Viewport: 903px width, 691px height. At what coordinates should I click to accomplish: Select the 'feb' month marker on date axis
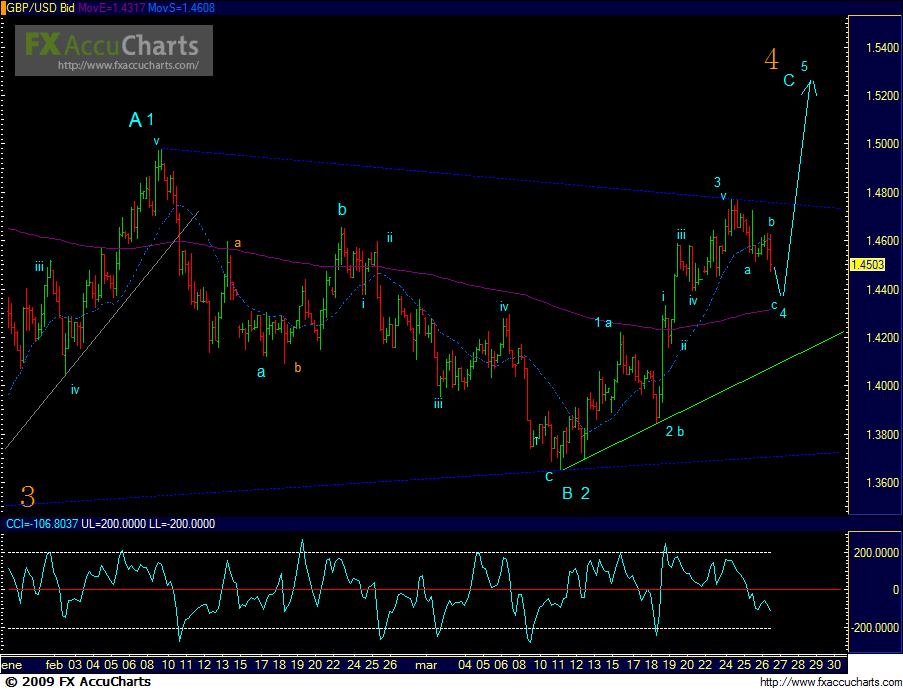click(x=55, y=664)
